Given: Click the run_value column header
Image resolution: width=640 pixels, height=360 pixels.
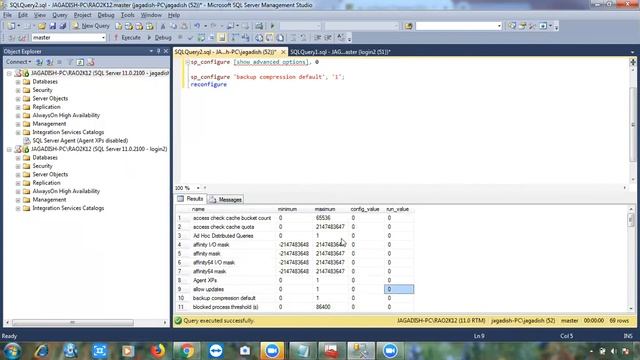Looking at the screenshot, I should click(398, 209).
